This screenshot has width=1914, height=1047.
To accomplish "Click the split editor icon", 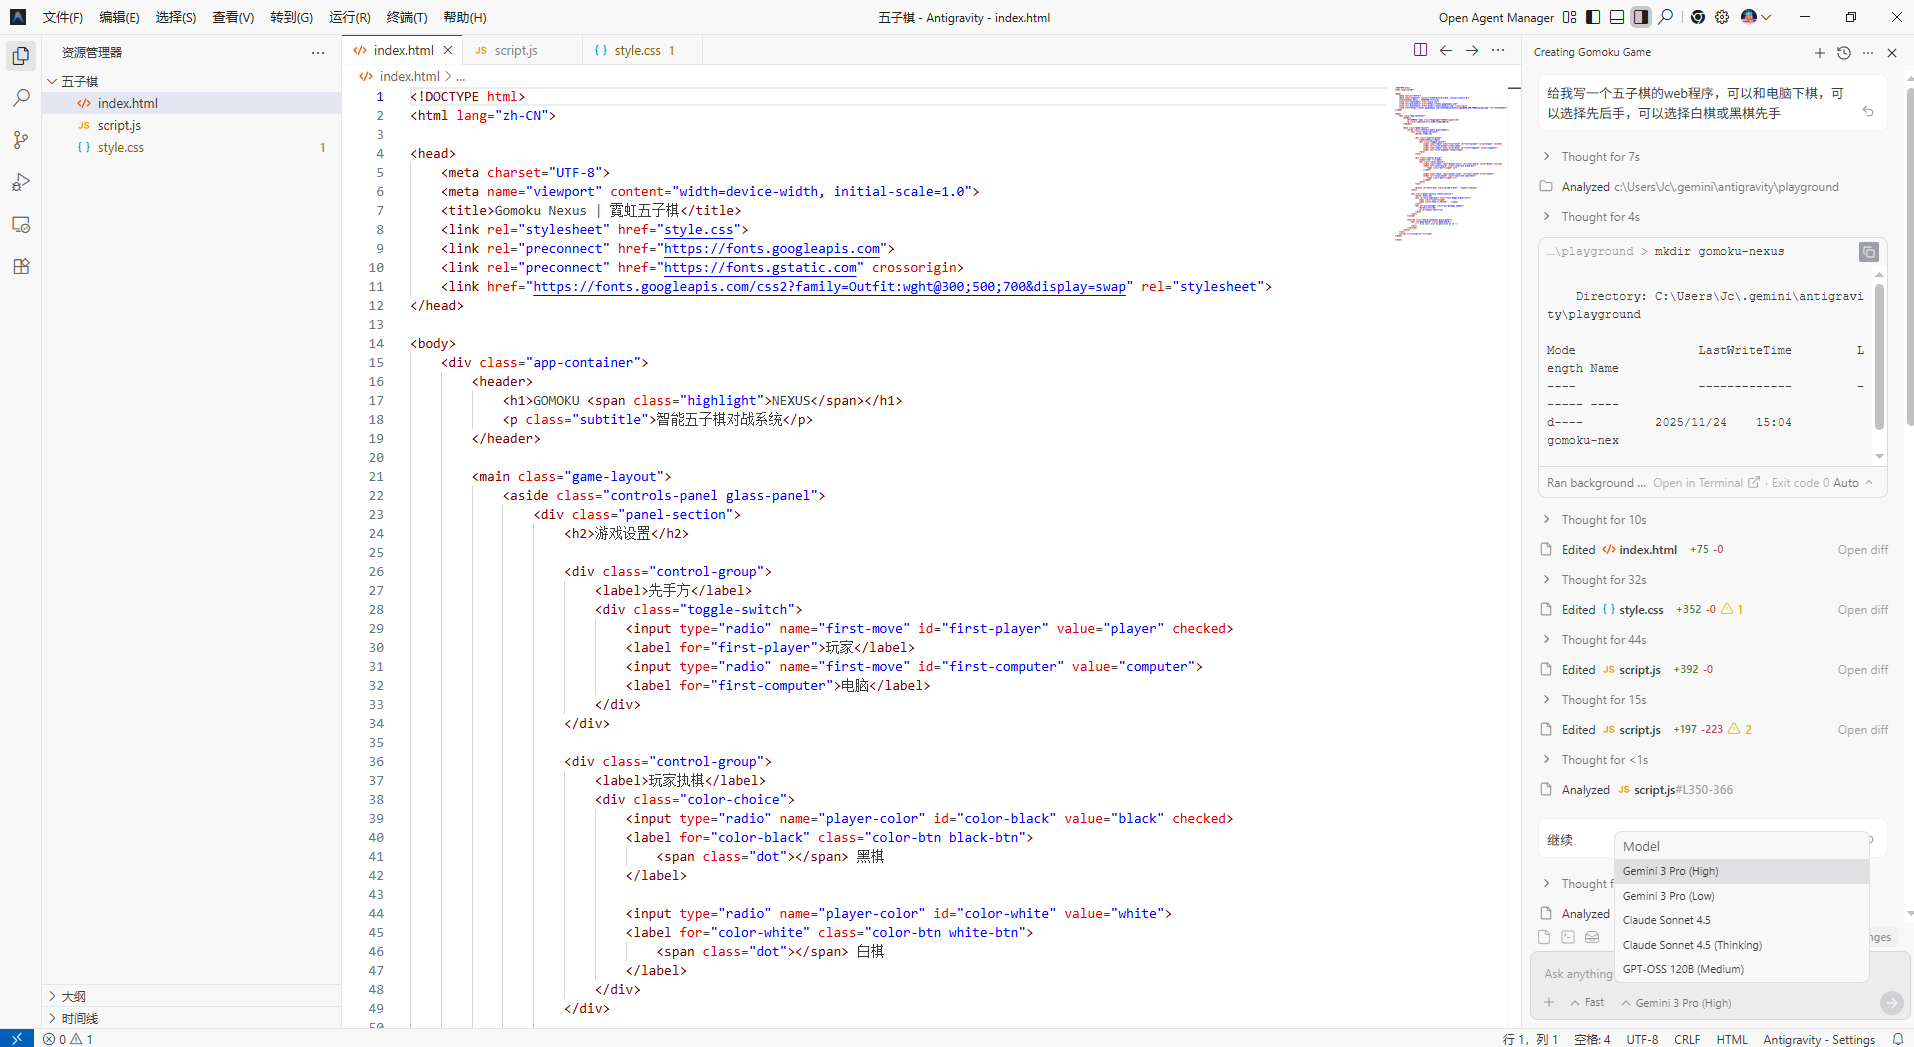I will (x=1420, y=50).
